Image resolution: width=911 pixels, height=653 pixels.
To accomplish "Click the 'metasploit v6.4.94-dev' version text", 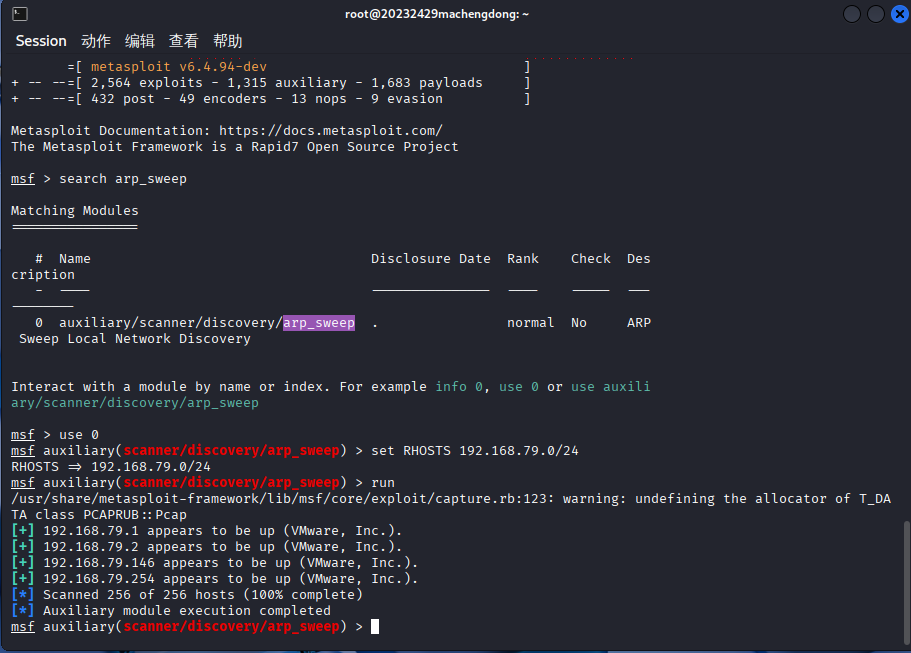I will [x=178, y=67].
